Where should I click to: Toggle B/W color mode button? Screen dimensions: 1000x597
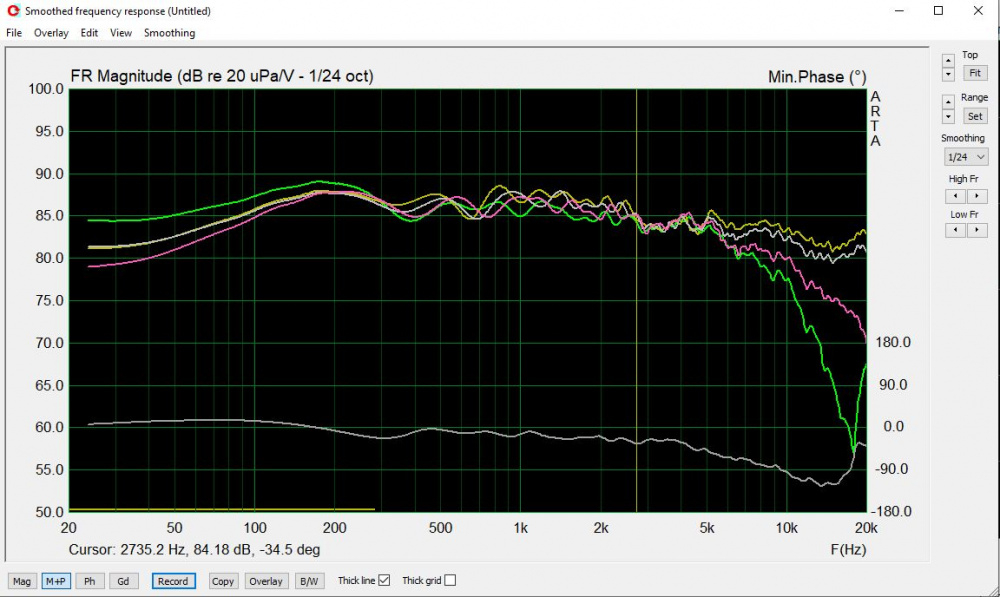pyautogui.click(x=308, y=581)
